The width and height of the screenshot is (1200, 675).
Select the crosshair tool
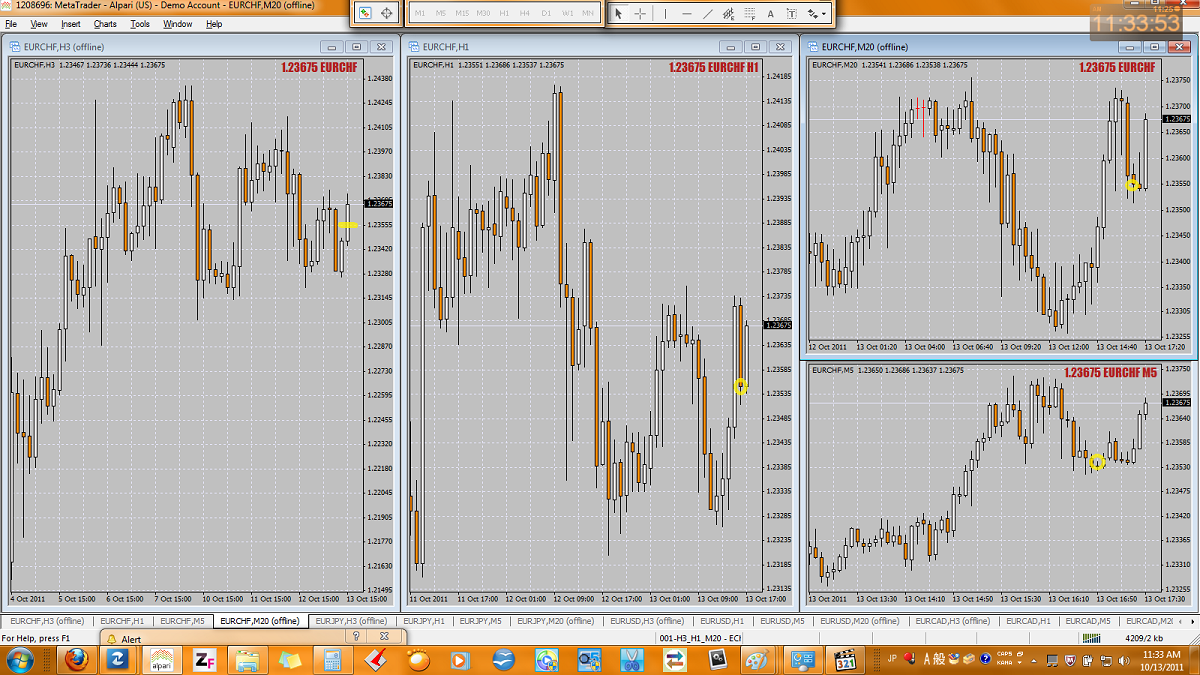point(640,13)
